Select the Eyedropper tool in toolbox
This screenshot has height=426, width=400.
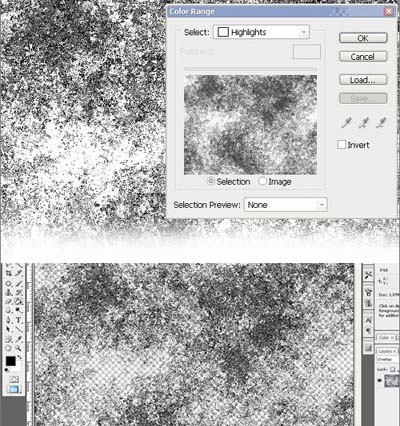click(18, 339)
